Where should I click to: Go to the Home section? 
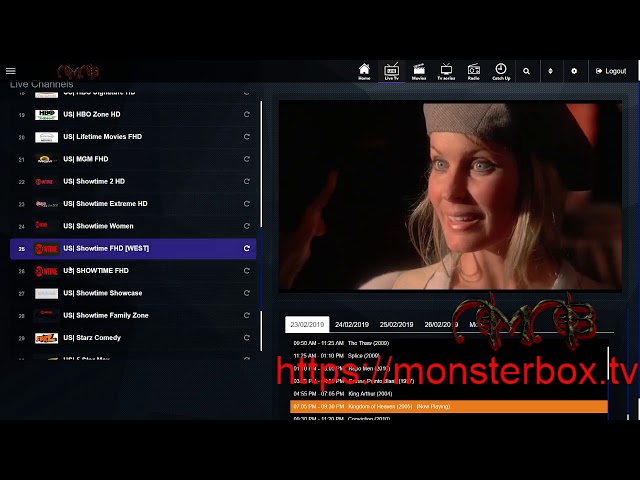click(364, 71)
